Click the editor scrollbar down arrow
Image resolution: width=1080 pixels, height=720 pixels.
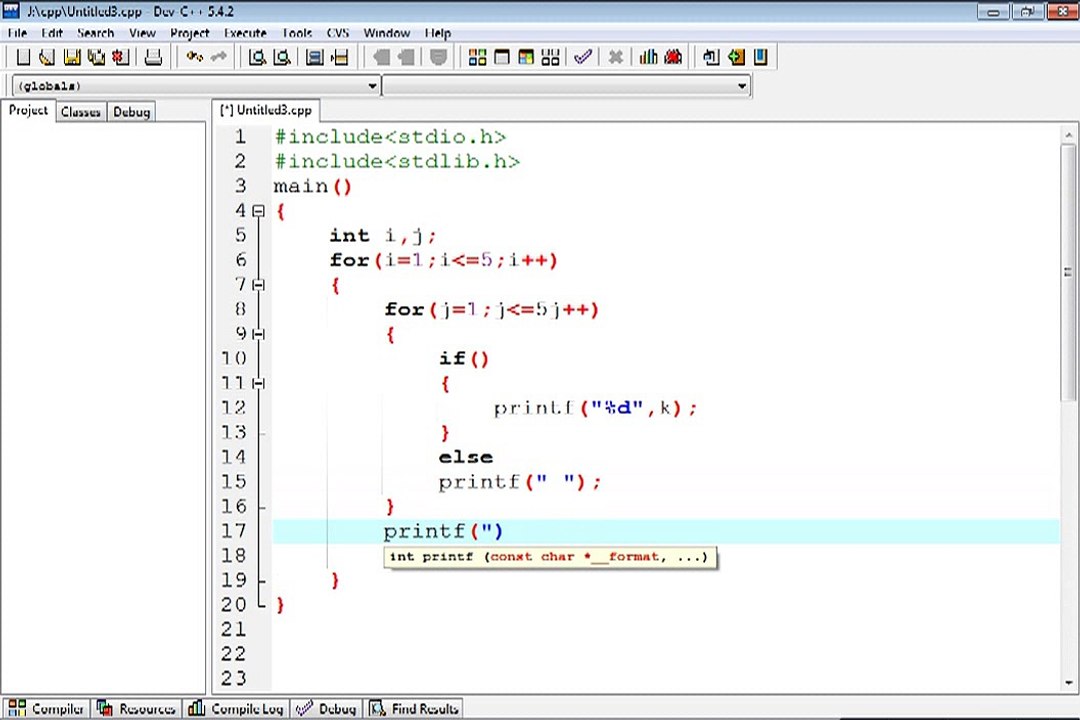pyautogui.click(x=1068, y=683)
